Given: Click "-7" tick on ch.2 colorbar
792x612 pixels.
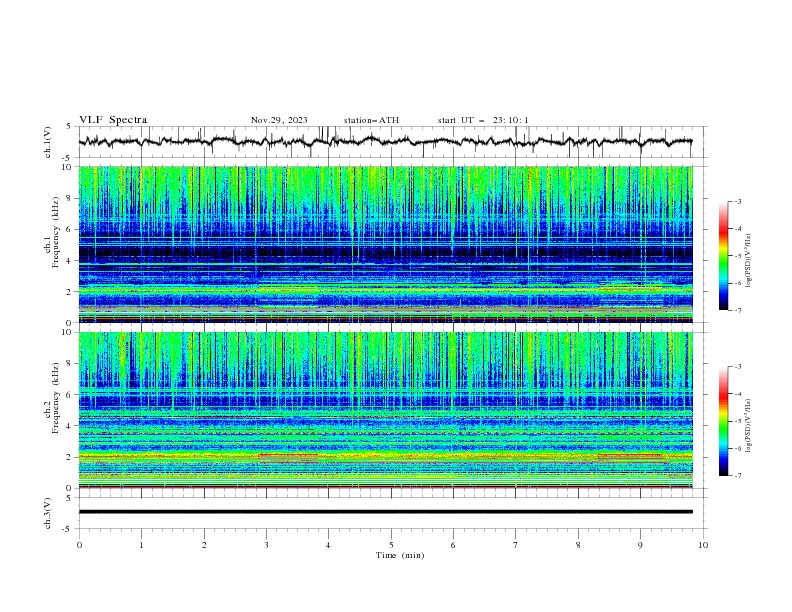Looking at the screenshot, I should [x=737, y=476].
